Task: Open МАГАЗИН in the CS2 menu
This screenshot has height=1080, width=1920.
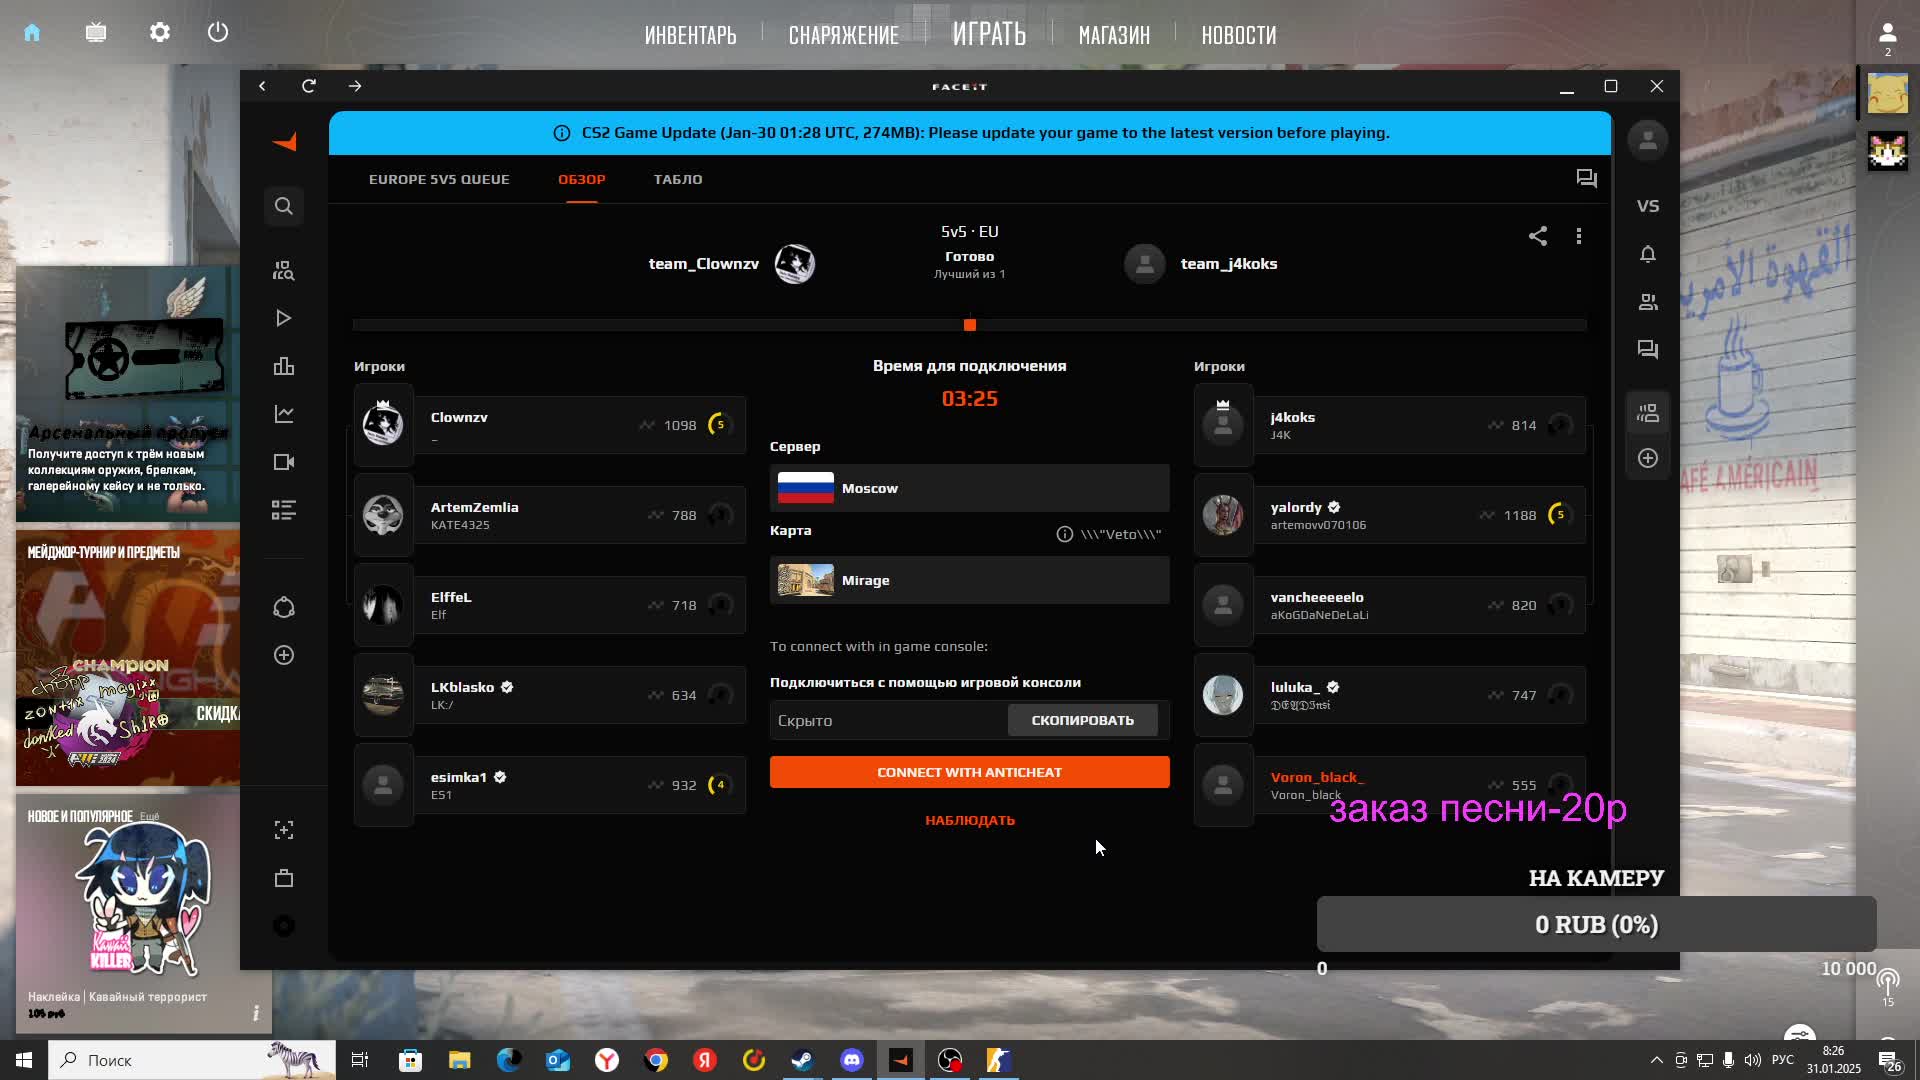Action: click(x=1114, y=35)
